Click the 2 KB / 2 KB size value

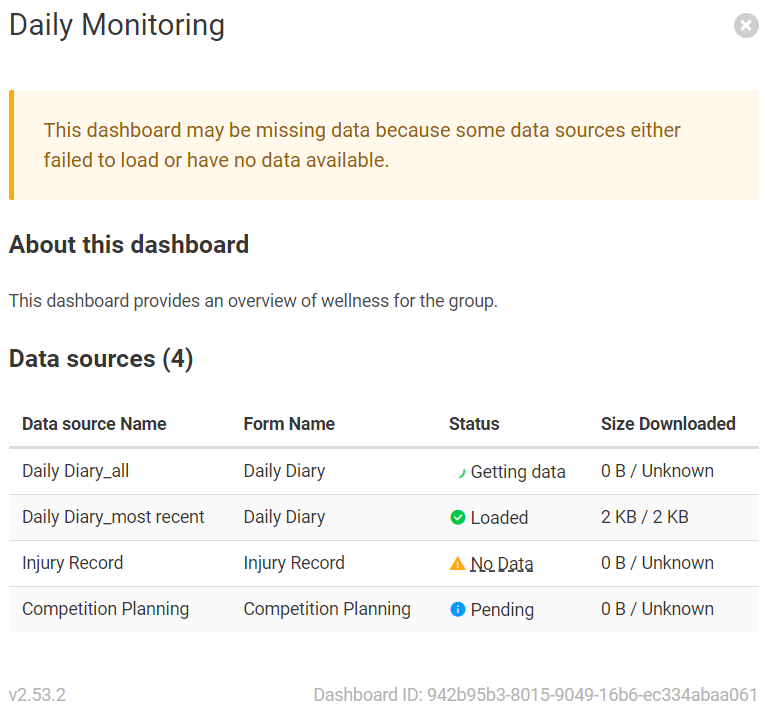[644, 517]
